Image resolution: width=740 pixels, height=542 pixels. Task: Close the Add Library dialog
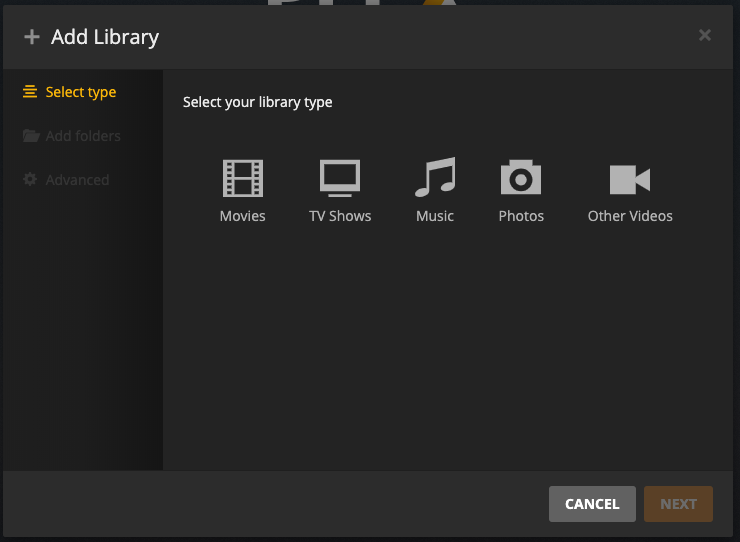(x=705, y=36)
